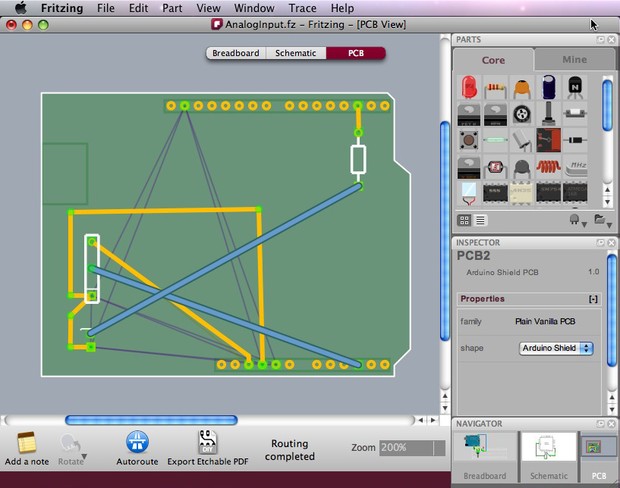Switch parts bin to icon grid view
This screenshot has height=488, width=620.
(x=465, y=220)
